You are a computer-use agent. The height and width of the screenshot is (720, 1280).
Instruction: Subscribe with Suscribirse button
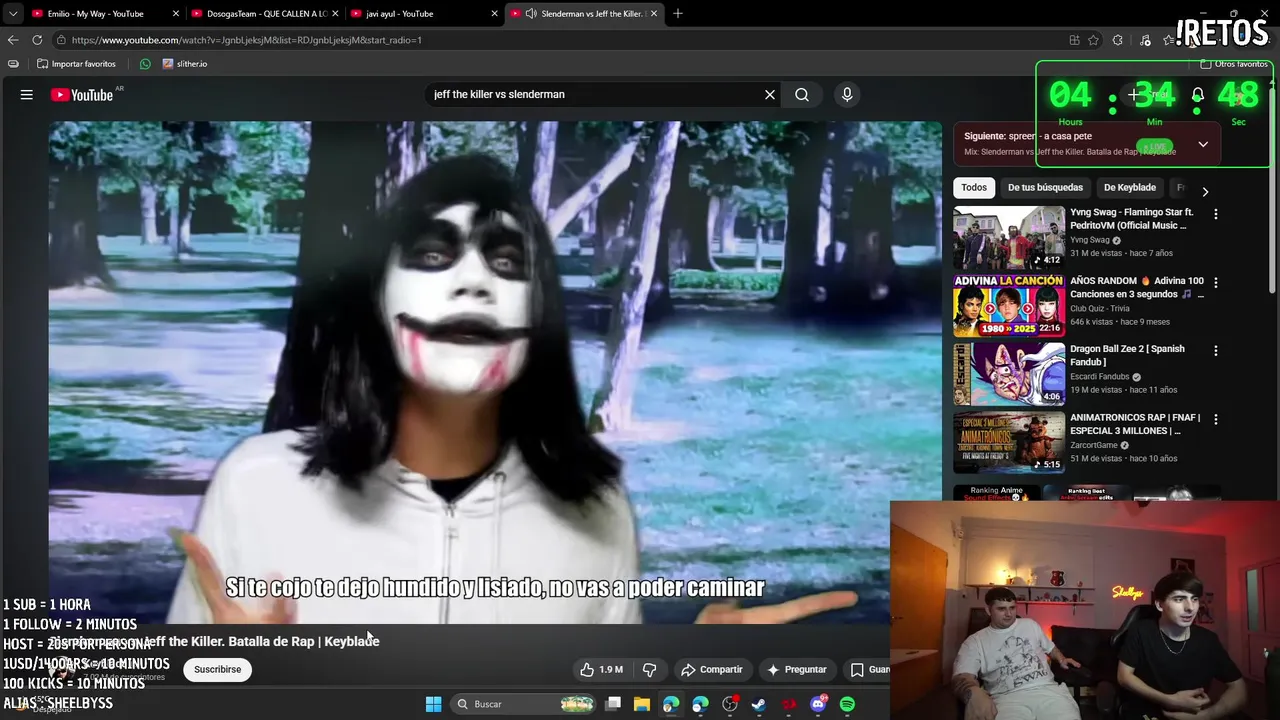pos(218,670)
